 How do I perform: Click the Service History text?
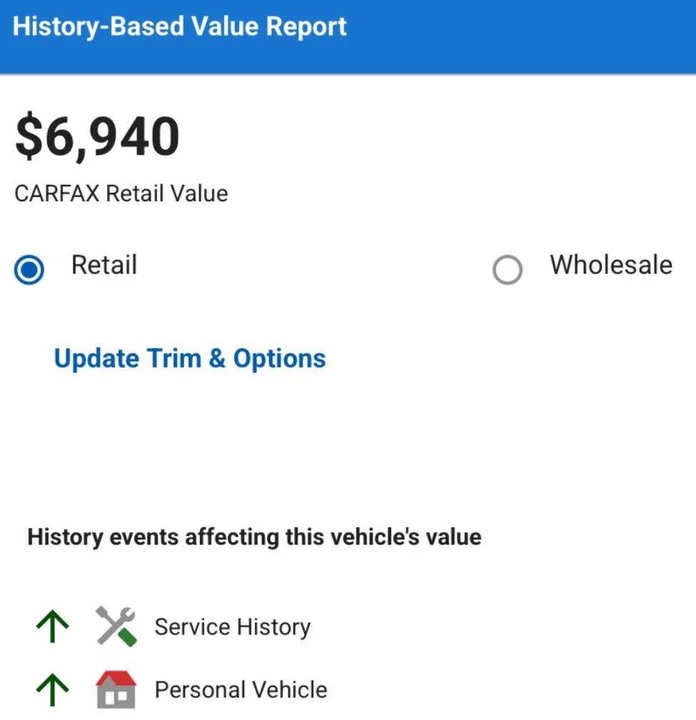click(x=233, y=627)
